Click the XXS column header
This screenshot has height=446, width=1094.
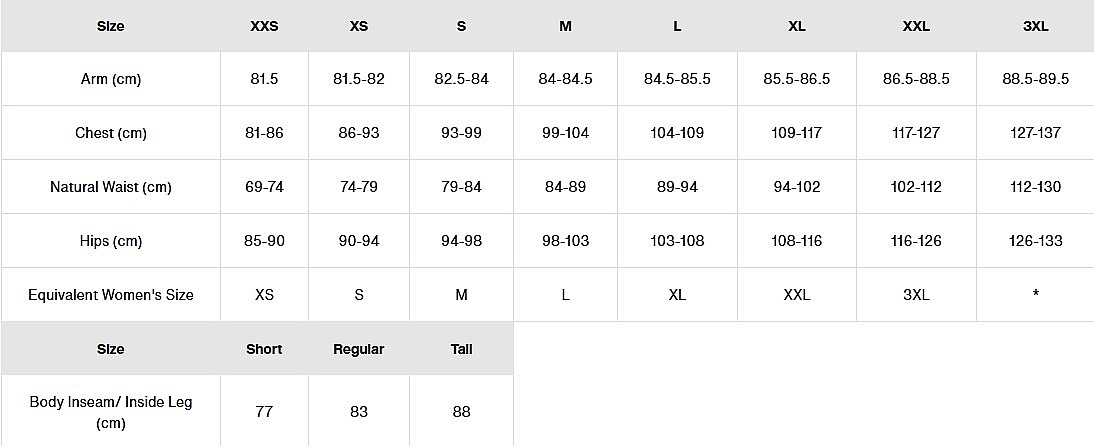pyautogui.click(x=264, y=26)
